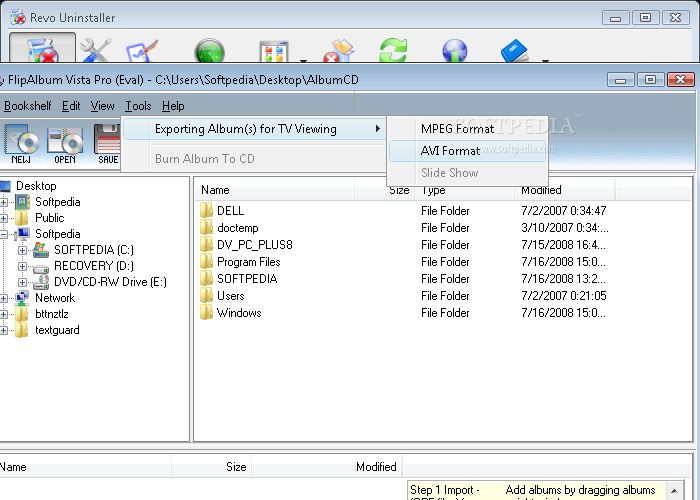The height and width of the screenshot is (500, 700).
Task: Expand the textguard folder node
Action: [x=3, y=330]
